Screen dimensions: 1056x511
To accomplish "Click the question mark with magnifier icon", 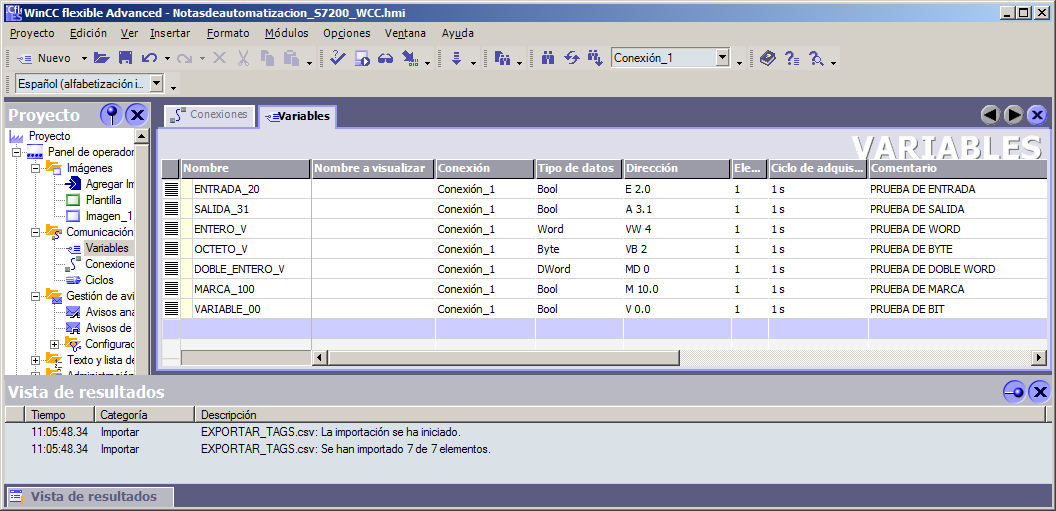I will coord(816,59).
